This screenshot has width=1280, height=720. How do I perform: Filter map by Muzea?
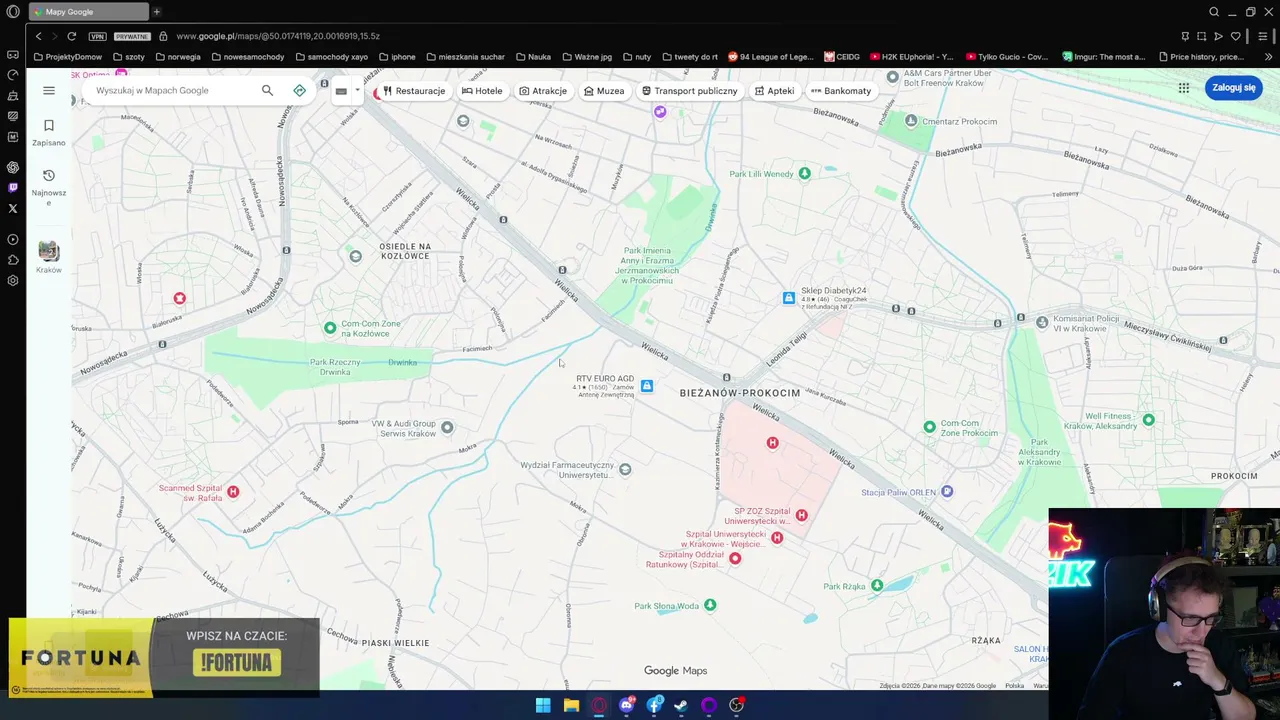click(604, 91)
